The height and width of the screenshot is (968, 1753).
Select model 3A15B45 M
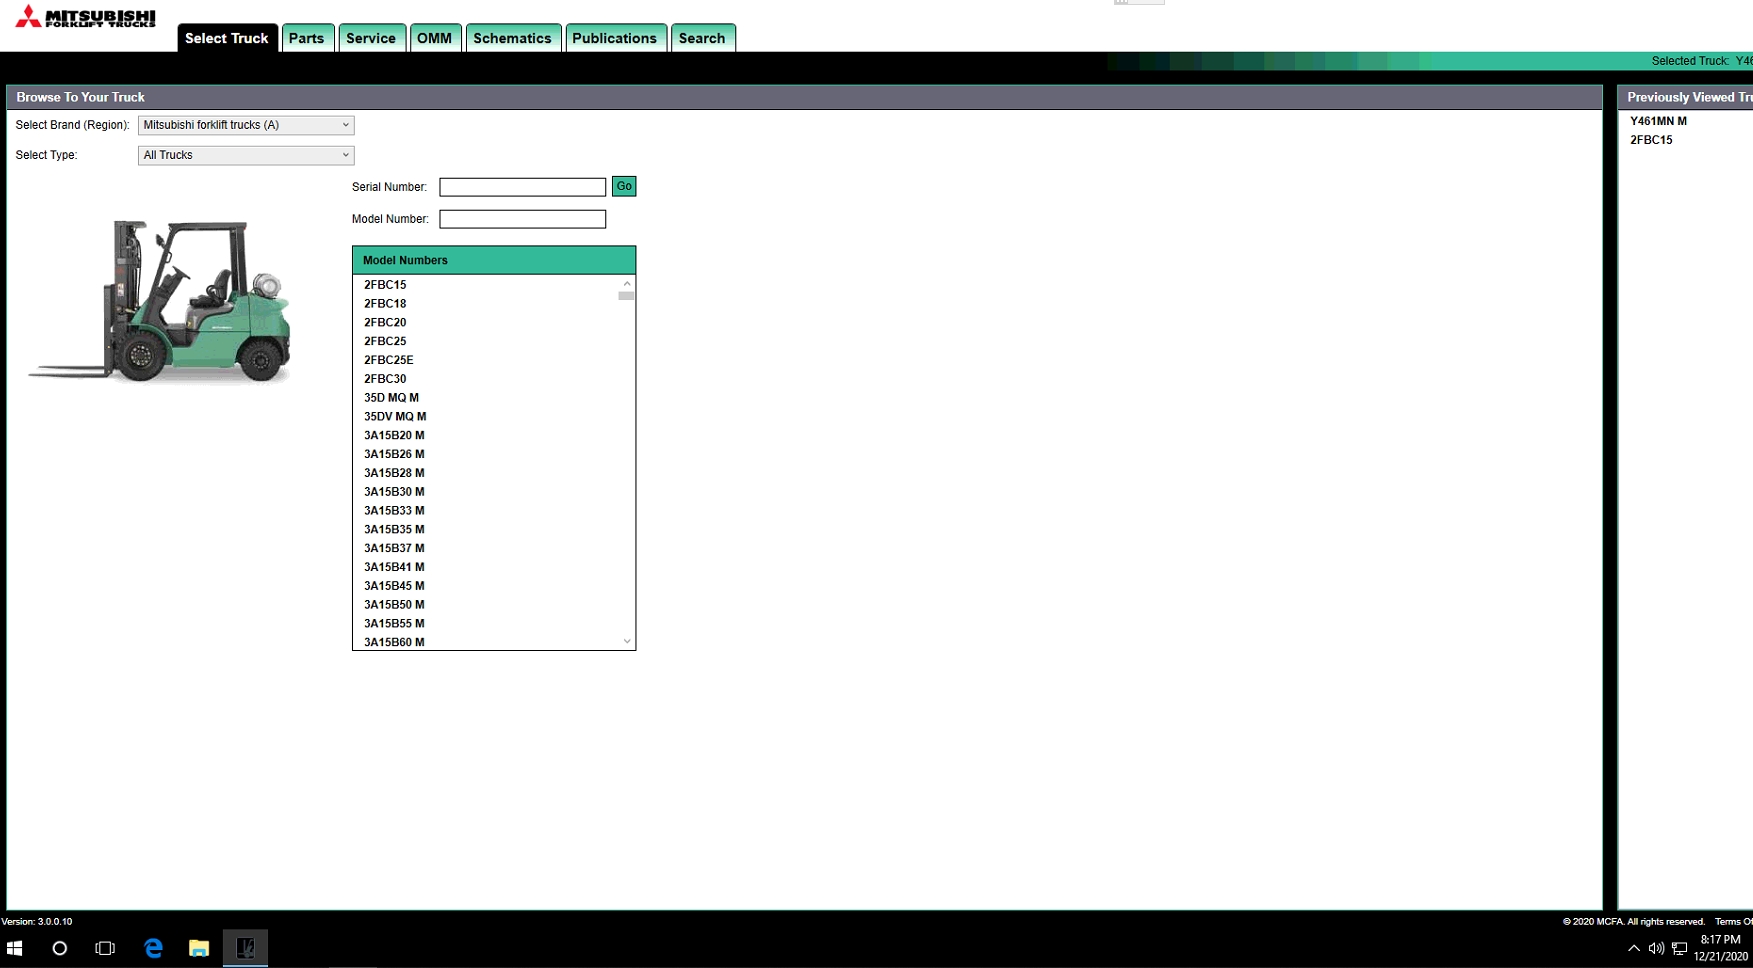point(394,586)
